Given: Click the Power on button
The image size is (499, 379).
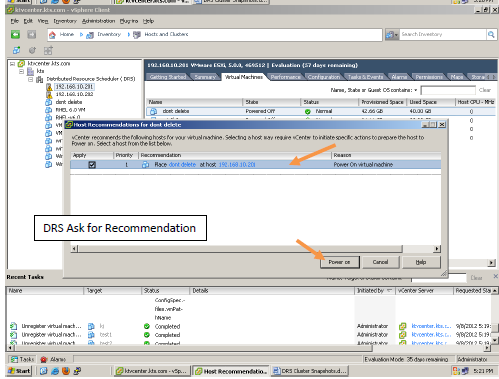Looking at the screenshot, I should 339,262.
